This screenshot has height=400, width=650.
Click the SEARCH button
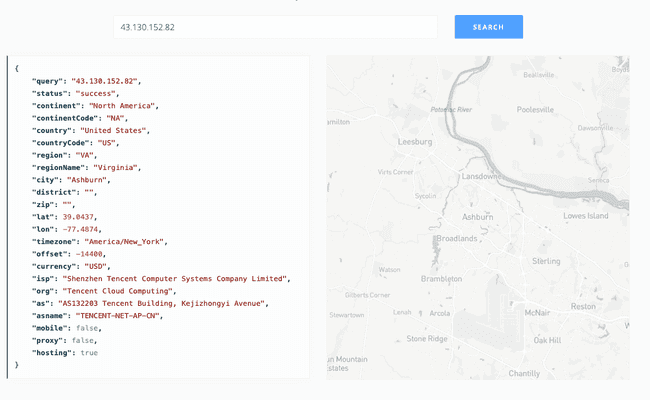point(488,27)
